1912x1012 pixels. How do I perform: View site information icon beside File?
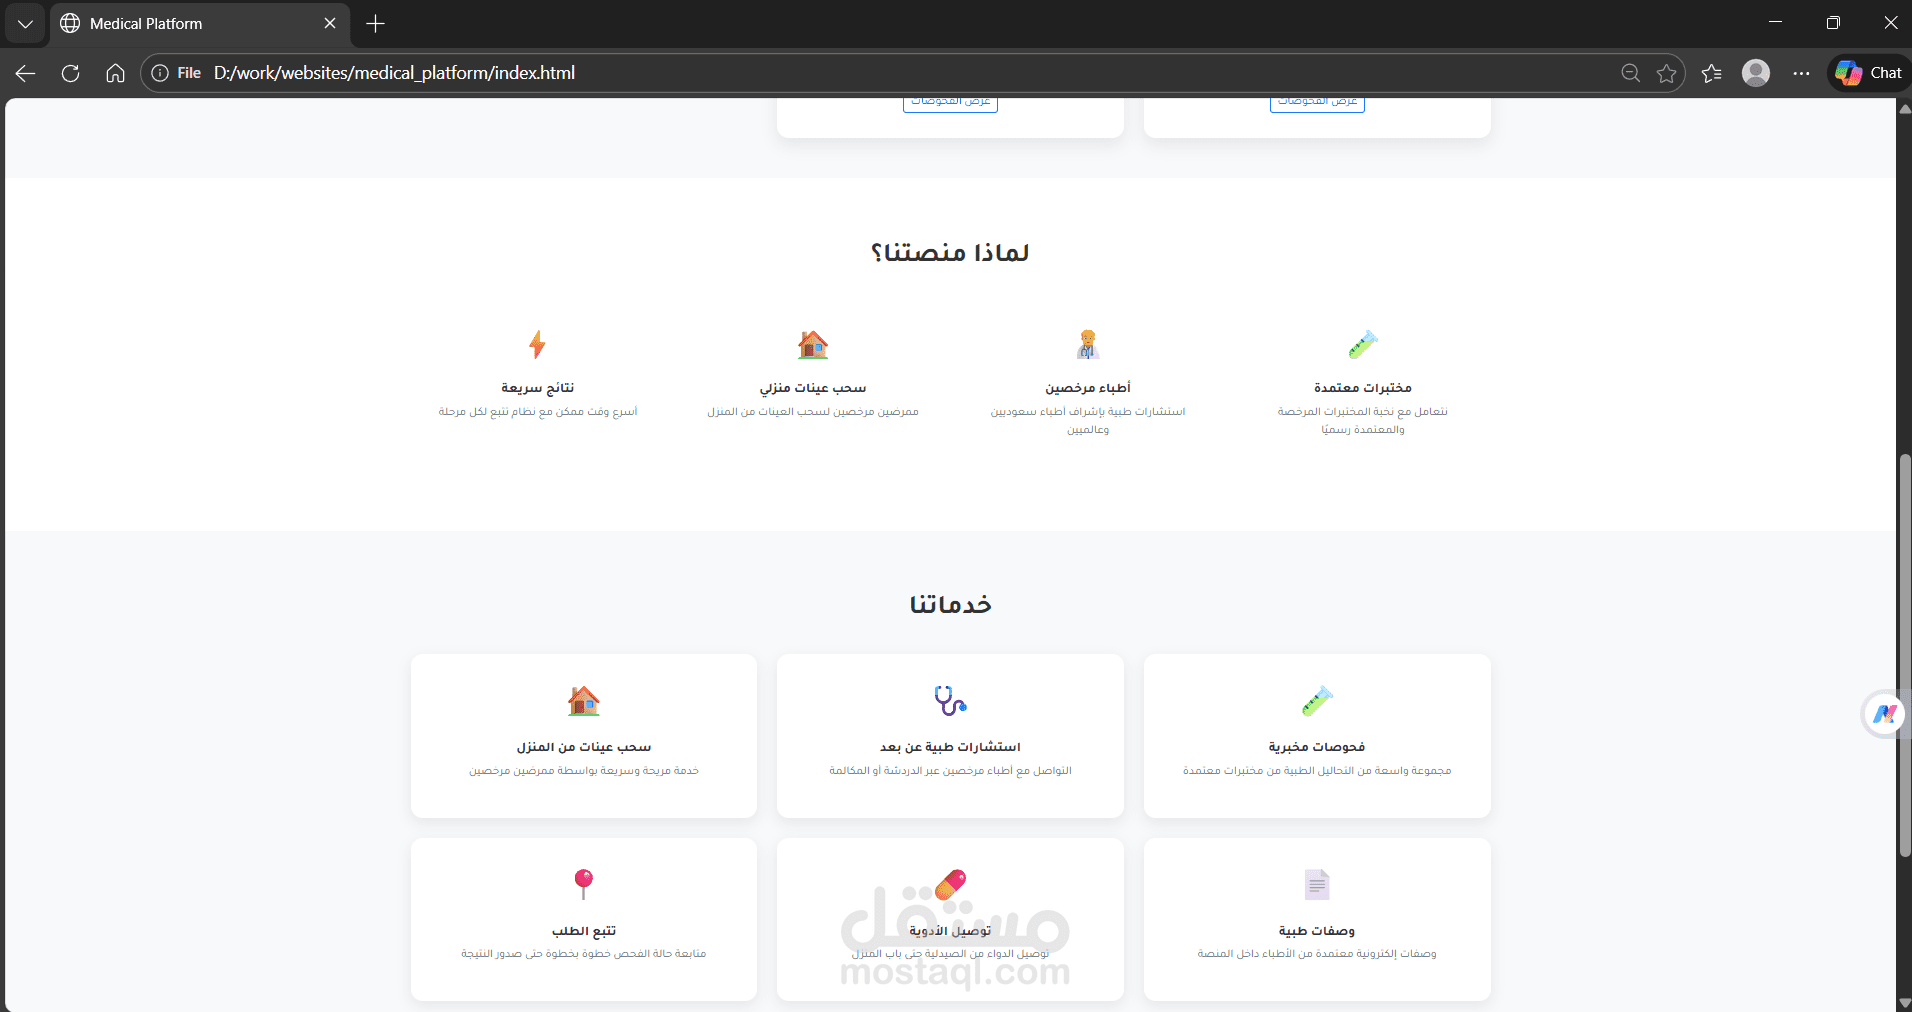click(160, 73)
